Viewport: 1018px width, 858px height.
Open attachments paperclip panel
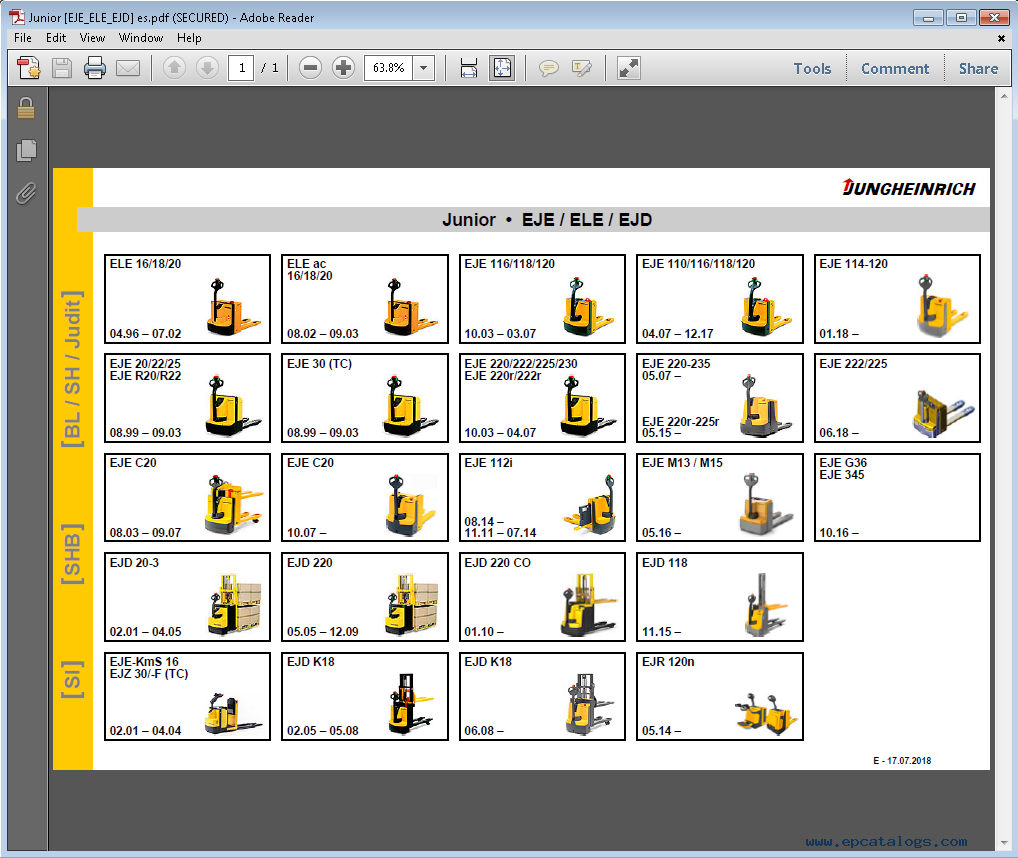[26, 193]
